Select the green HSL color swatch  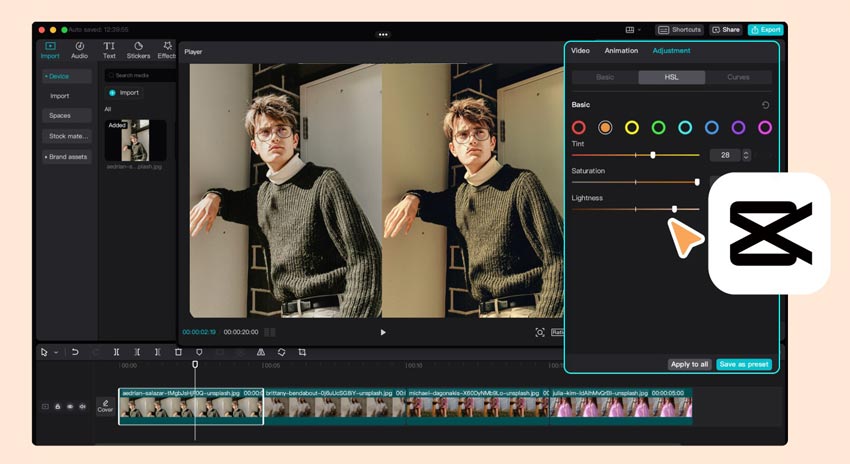658,127
